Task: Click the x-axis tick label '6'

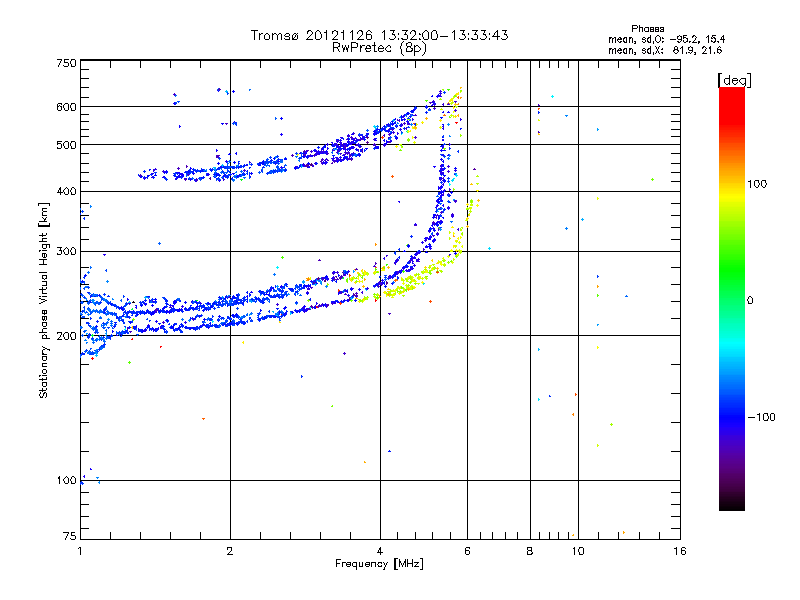Action: coord(467,551)
